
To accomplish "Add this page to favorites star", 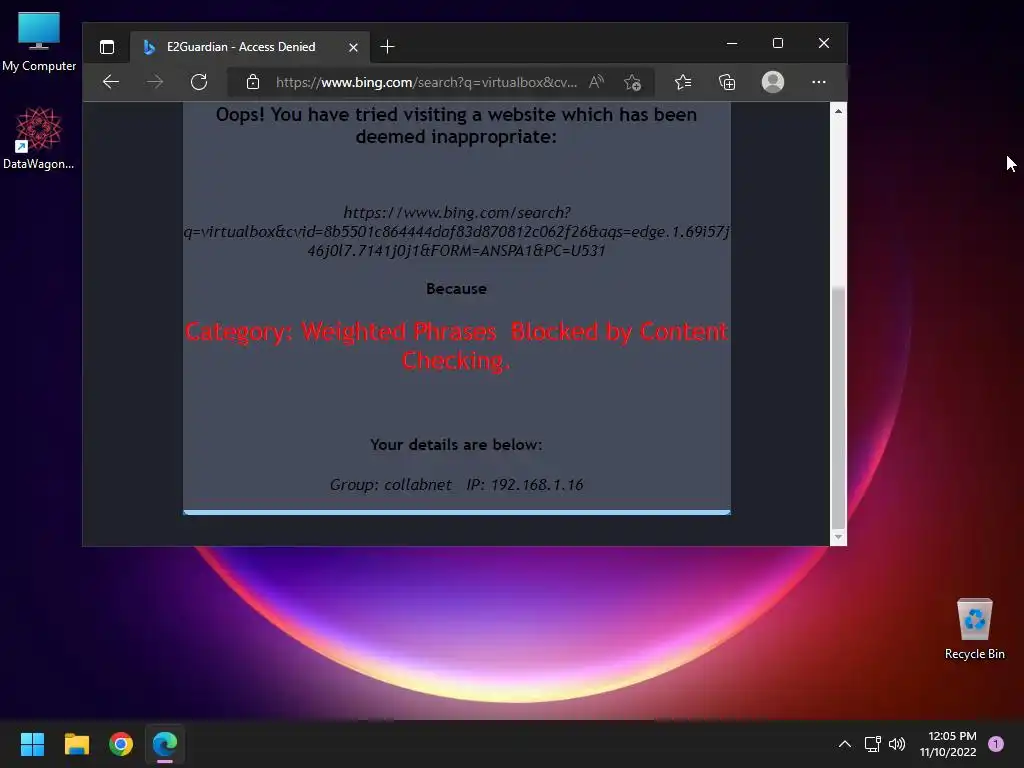I will (632, 82).
